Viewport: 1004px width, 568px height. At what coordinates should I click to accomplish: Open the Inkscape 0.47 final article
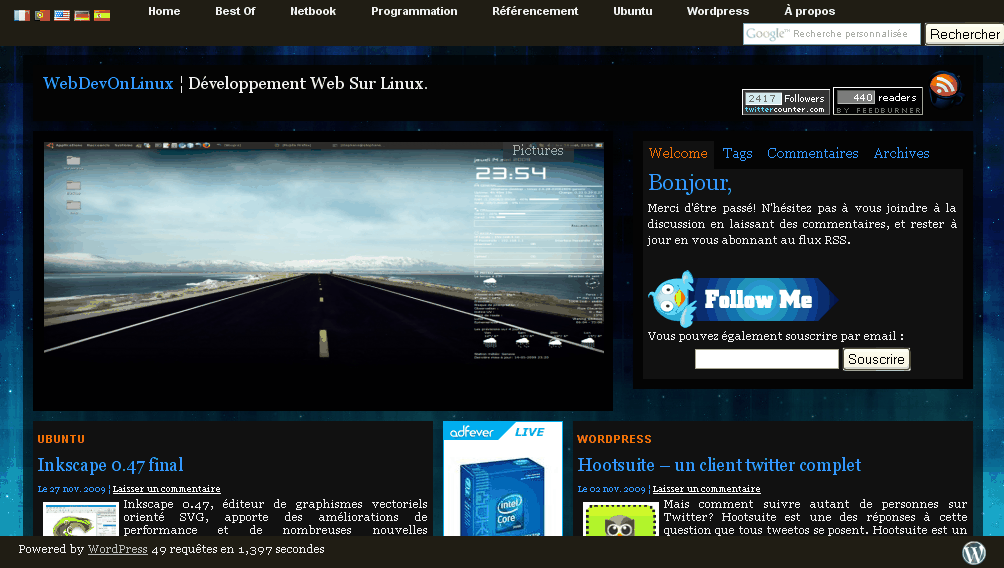[x=110, y=465]
